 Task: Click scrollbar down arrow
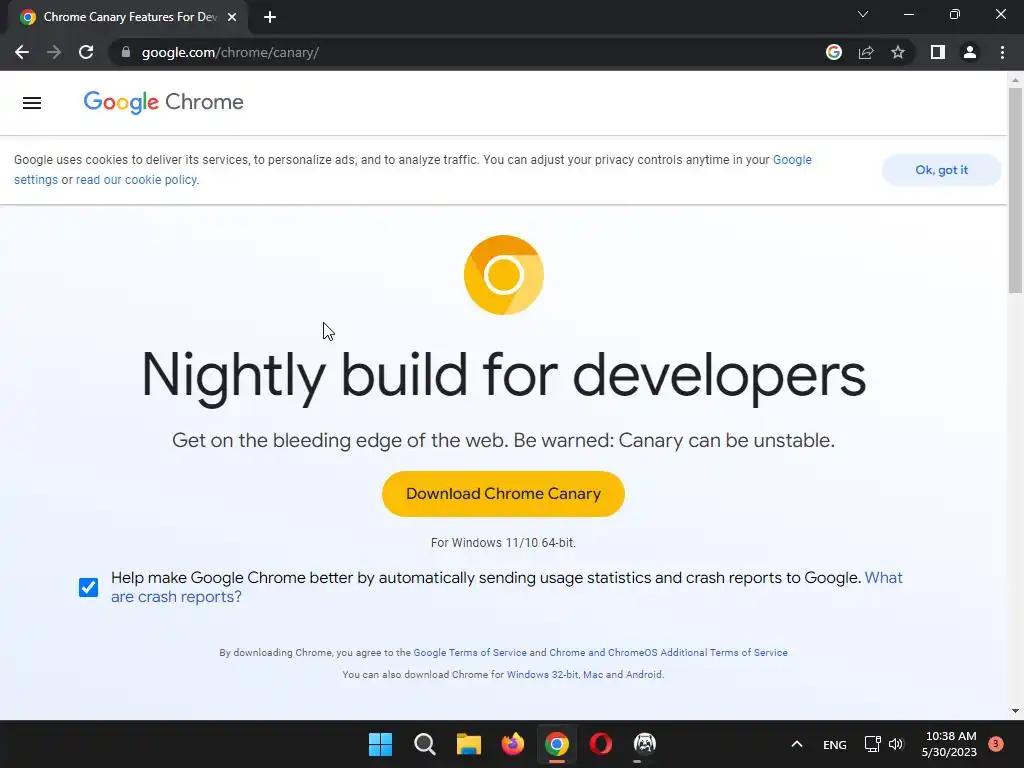(1015, 711)
